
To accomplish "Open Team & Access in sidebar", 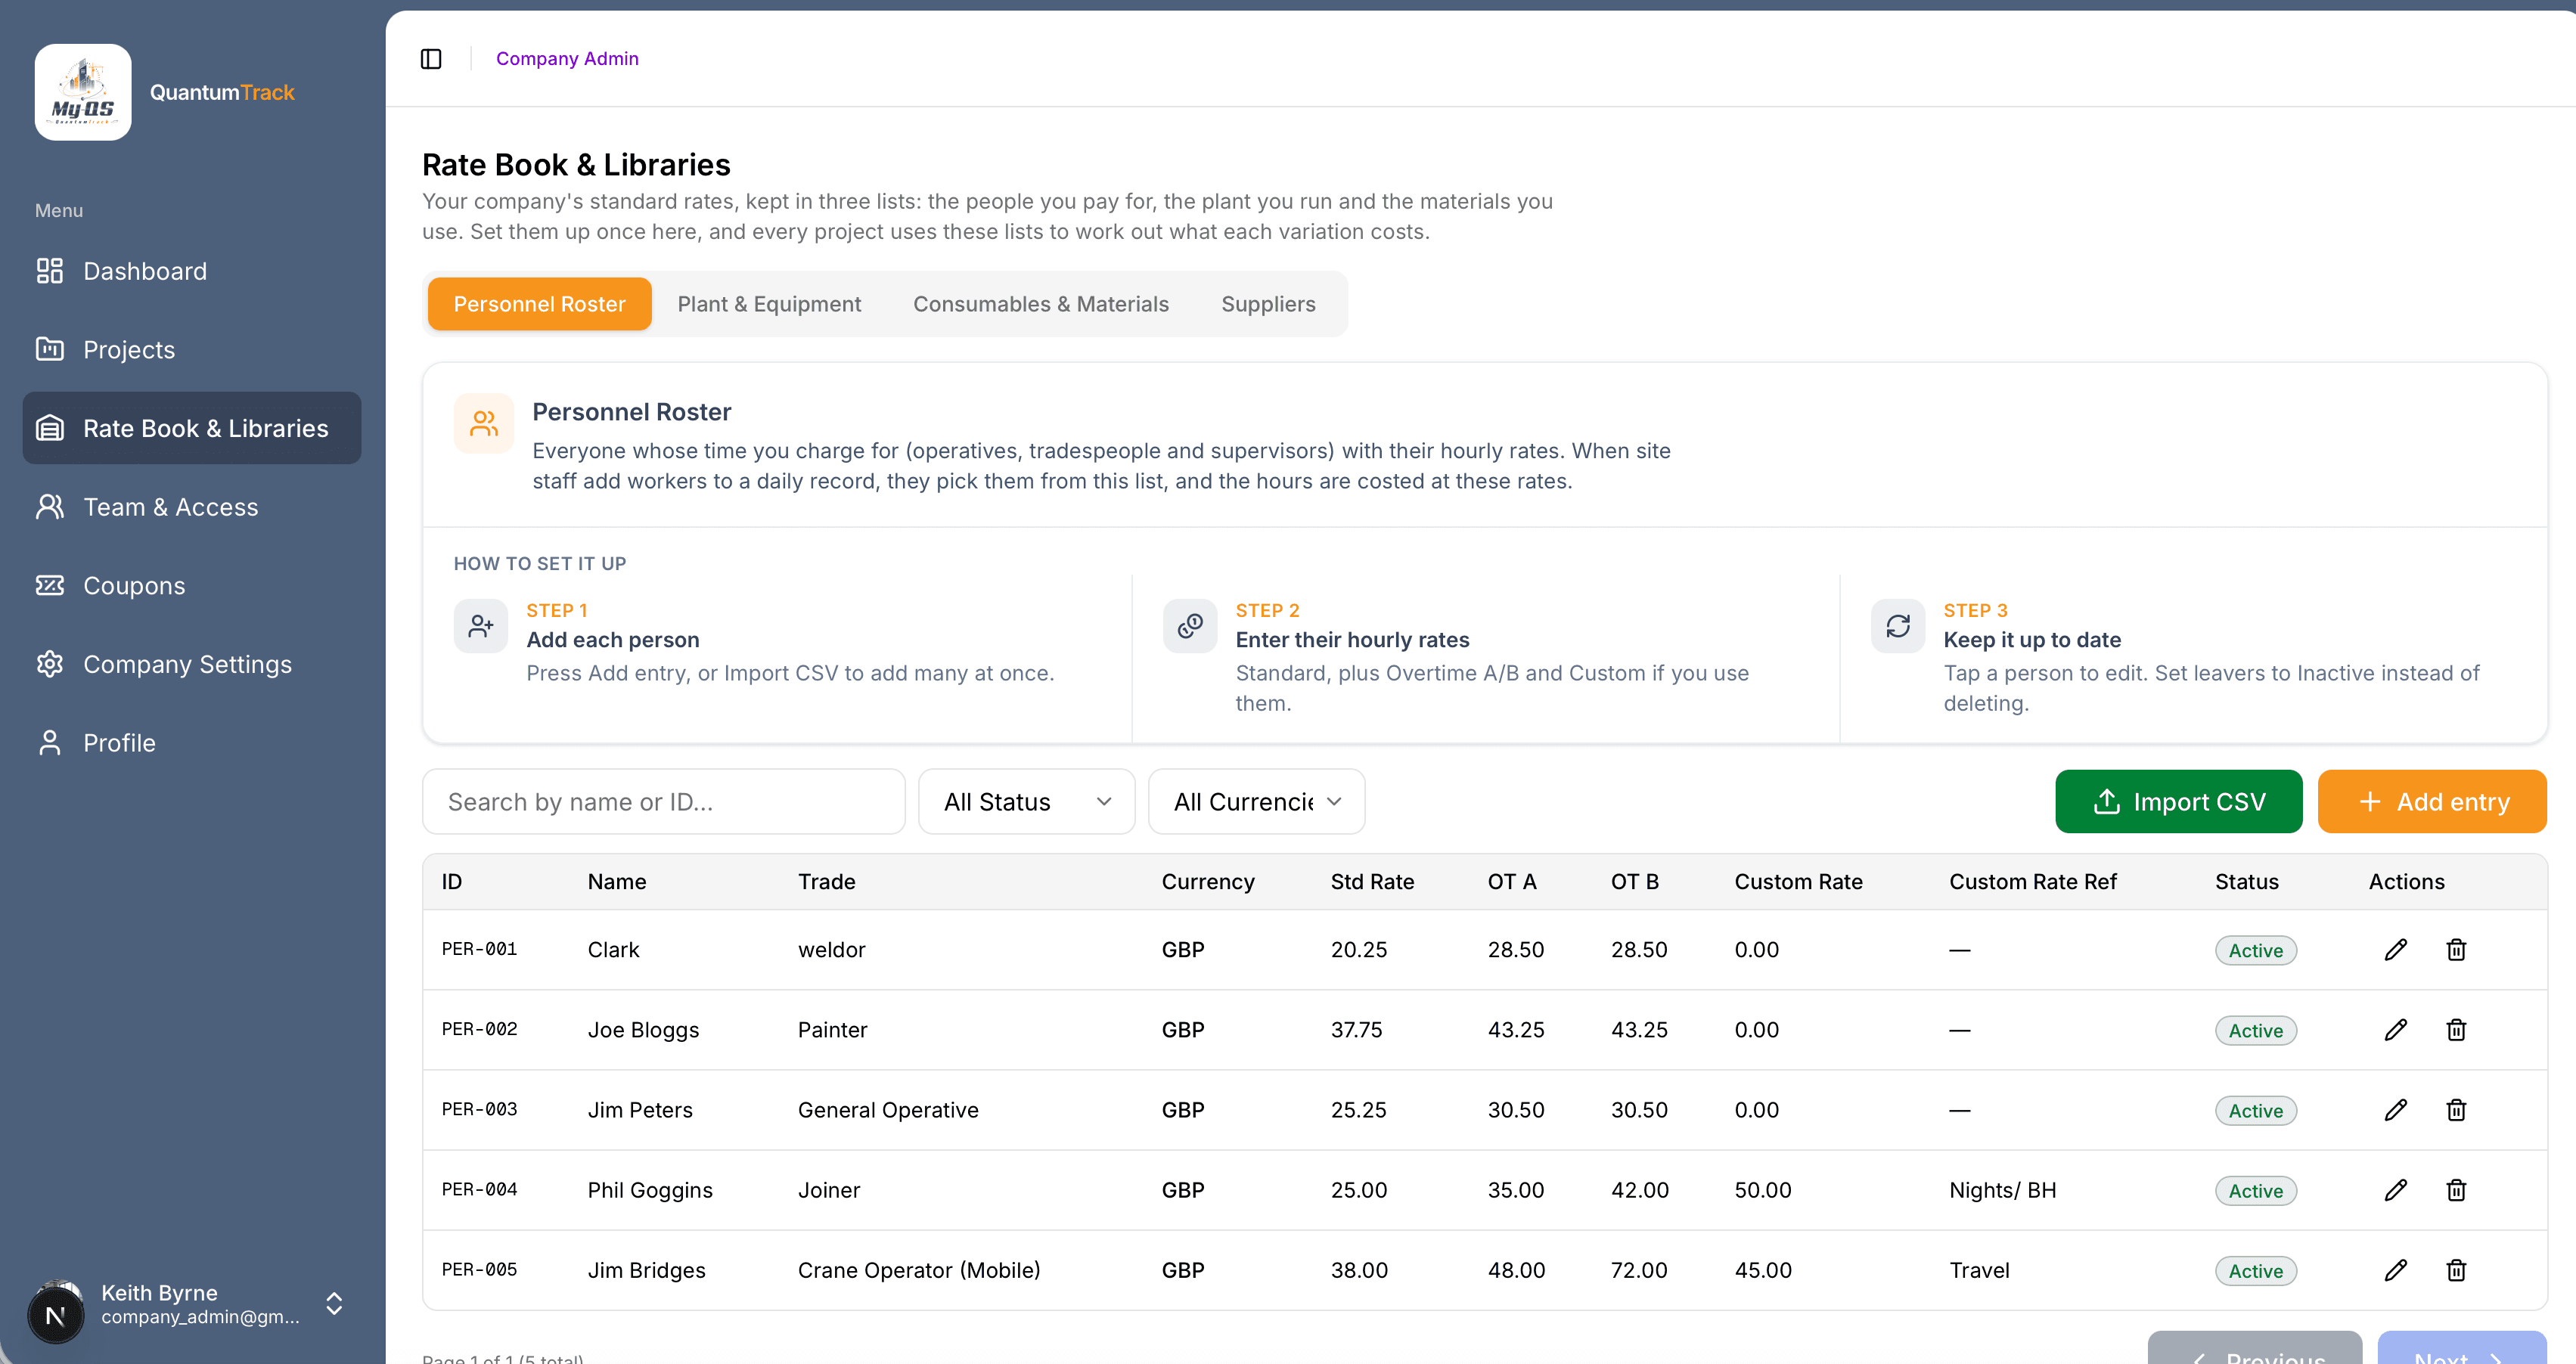I will pos(192,507).
